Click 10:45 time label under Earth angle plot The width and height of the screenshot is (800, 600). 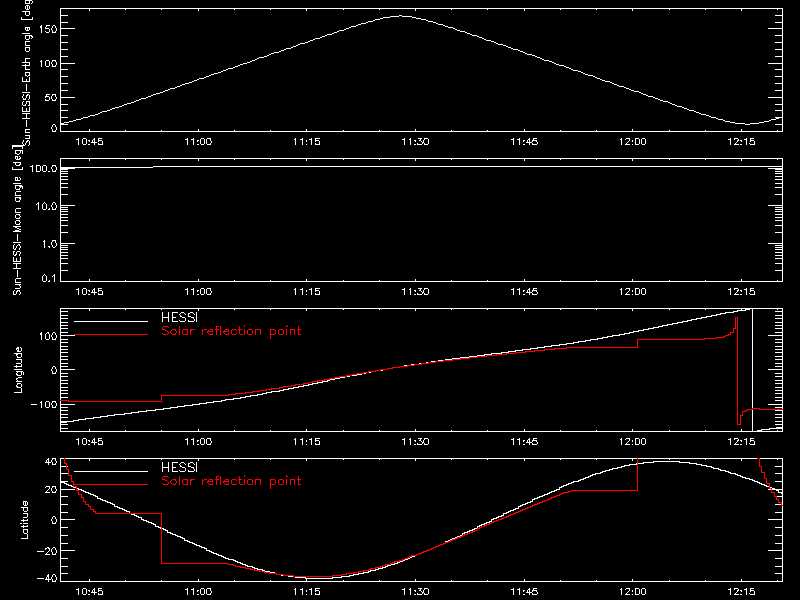tap(89, 142)
